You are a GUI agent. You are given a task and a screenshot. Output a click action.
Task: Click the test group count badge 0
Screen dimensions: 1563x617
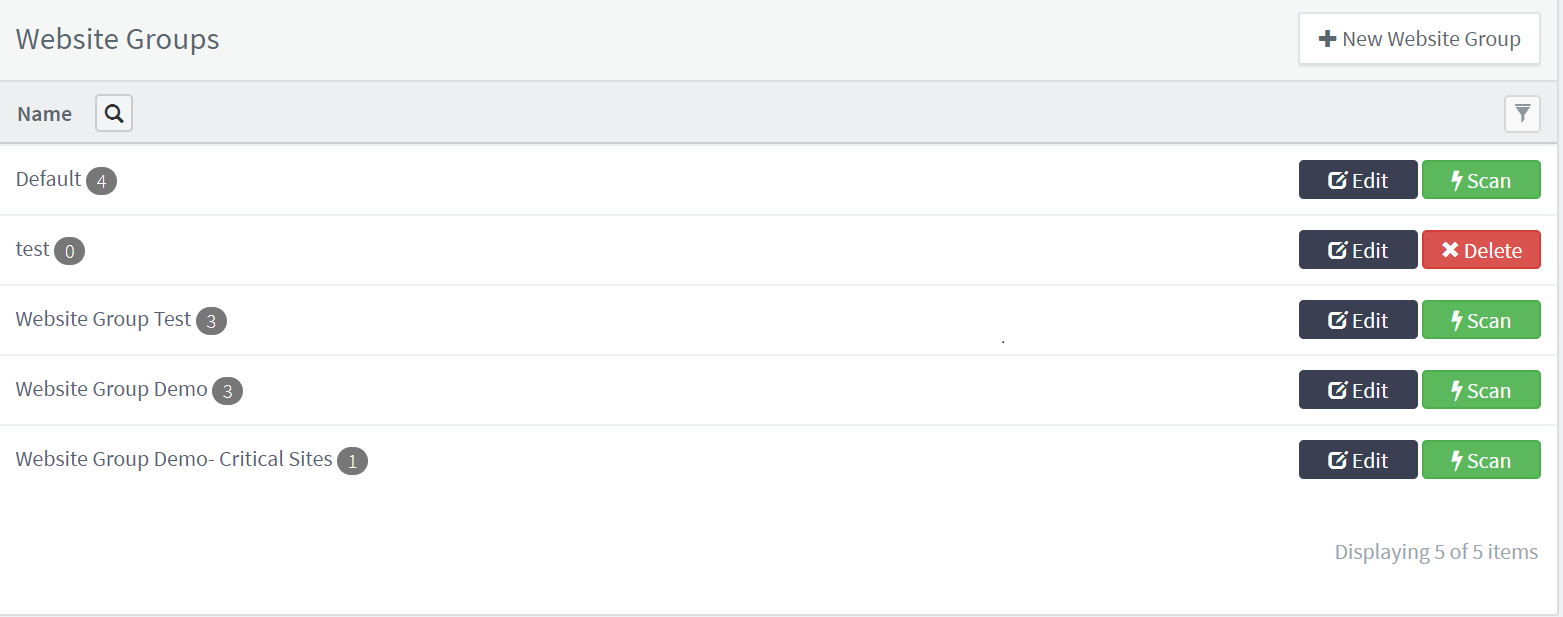point(69,251)
